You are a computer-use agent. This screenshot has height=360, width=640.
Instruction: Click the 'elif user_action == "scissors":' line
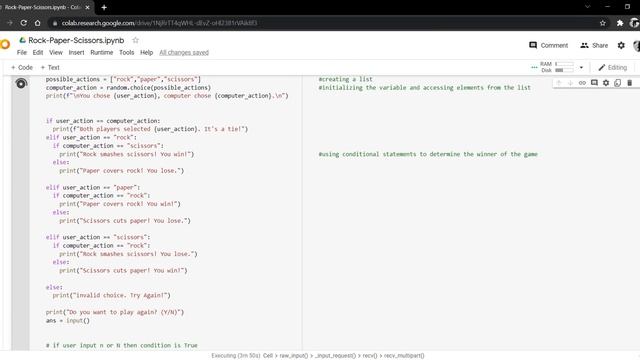click(98, 237)
